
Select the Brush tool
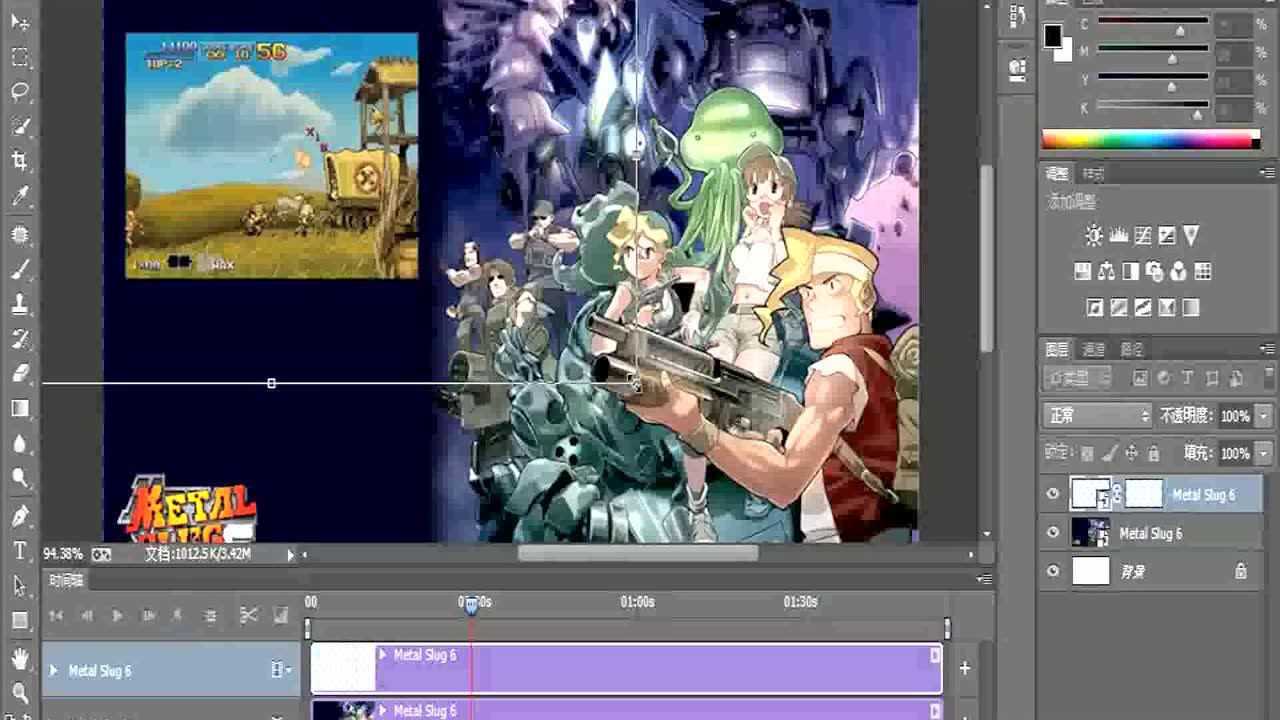coord(20,270)
